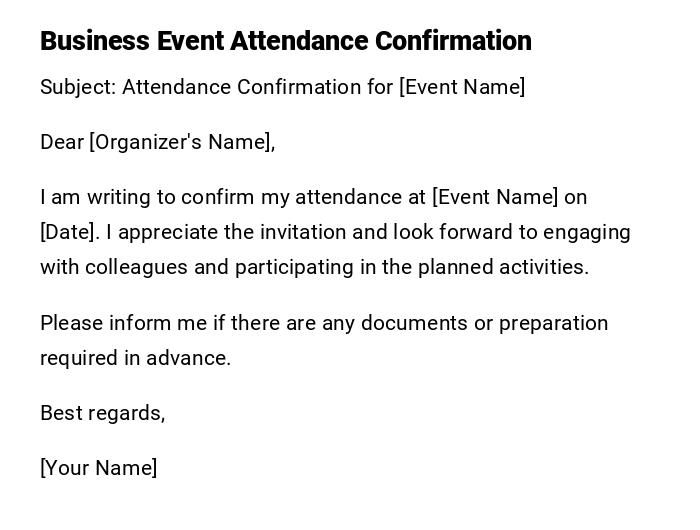Click the word "invitation"
The height and width of the screenshot is (530, 700).
[302, 232]
